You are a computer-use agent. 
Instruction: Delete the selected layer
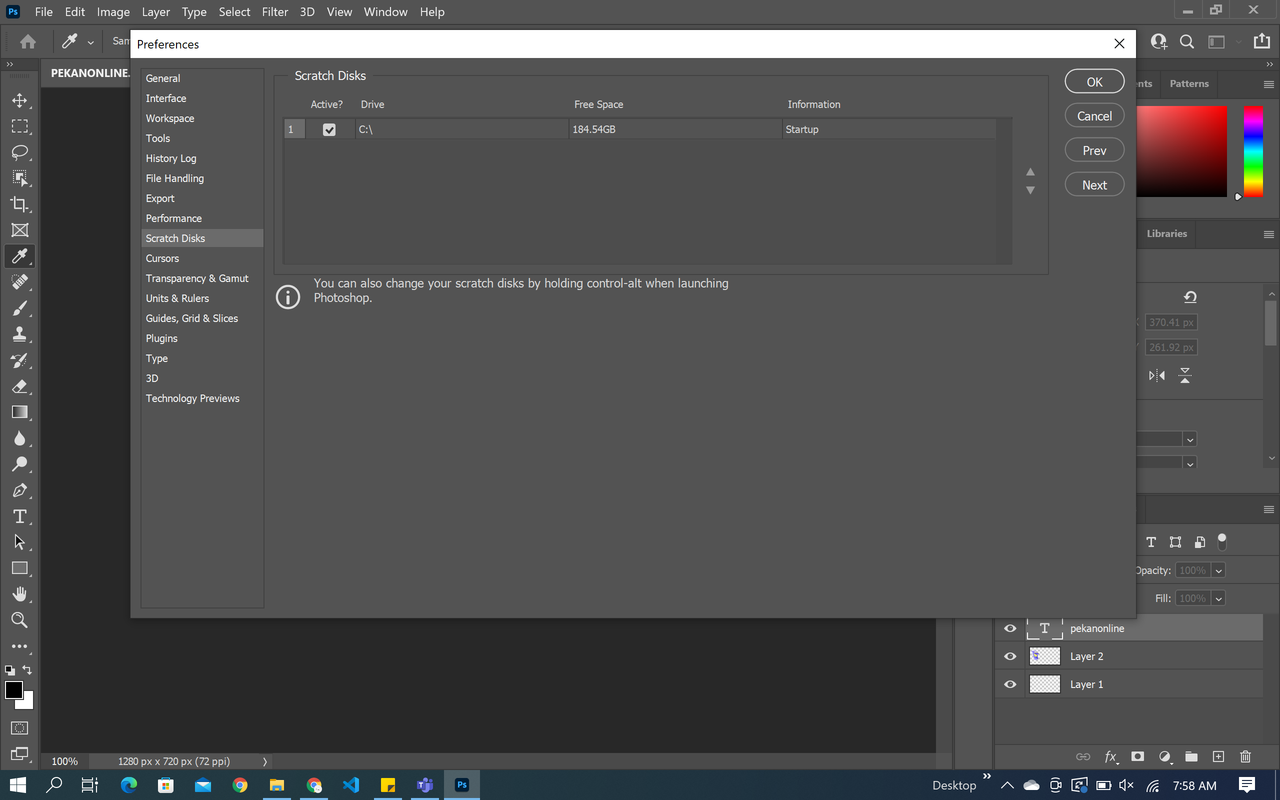click(1245, 757)
